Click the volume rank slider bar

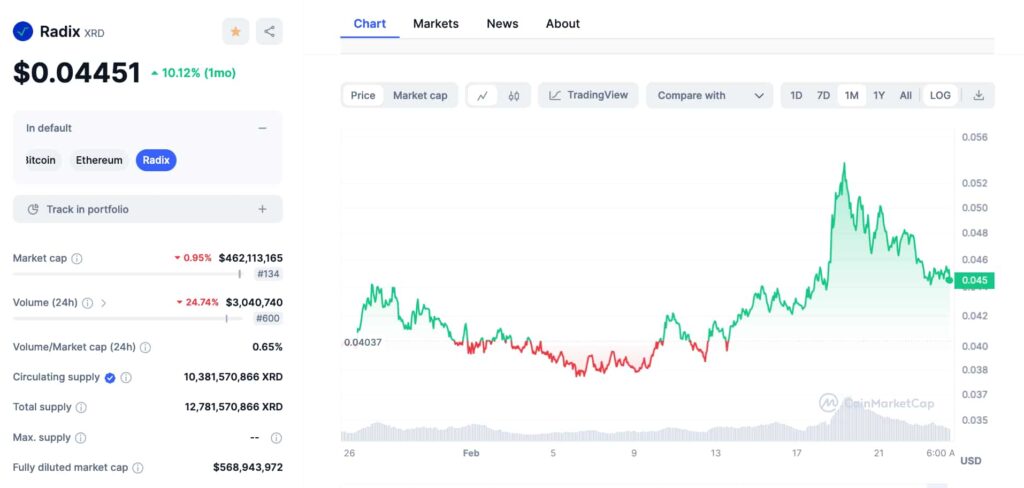click(127, 319)
